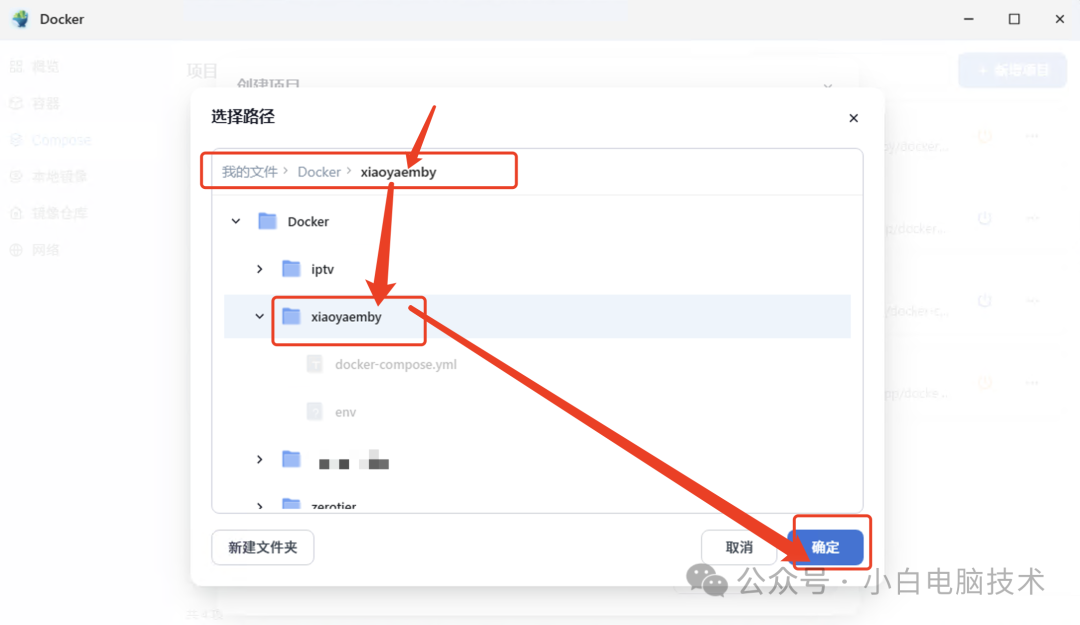This screenshot has height=625, width=1080.
Task: Close the 选择路径 dialog with X
Action: 853,118
